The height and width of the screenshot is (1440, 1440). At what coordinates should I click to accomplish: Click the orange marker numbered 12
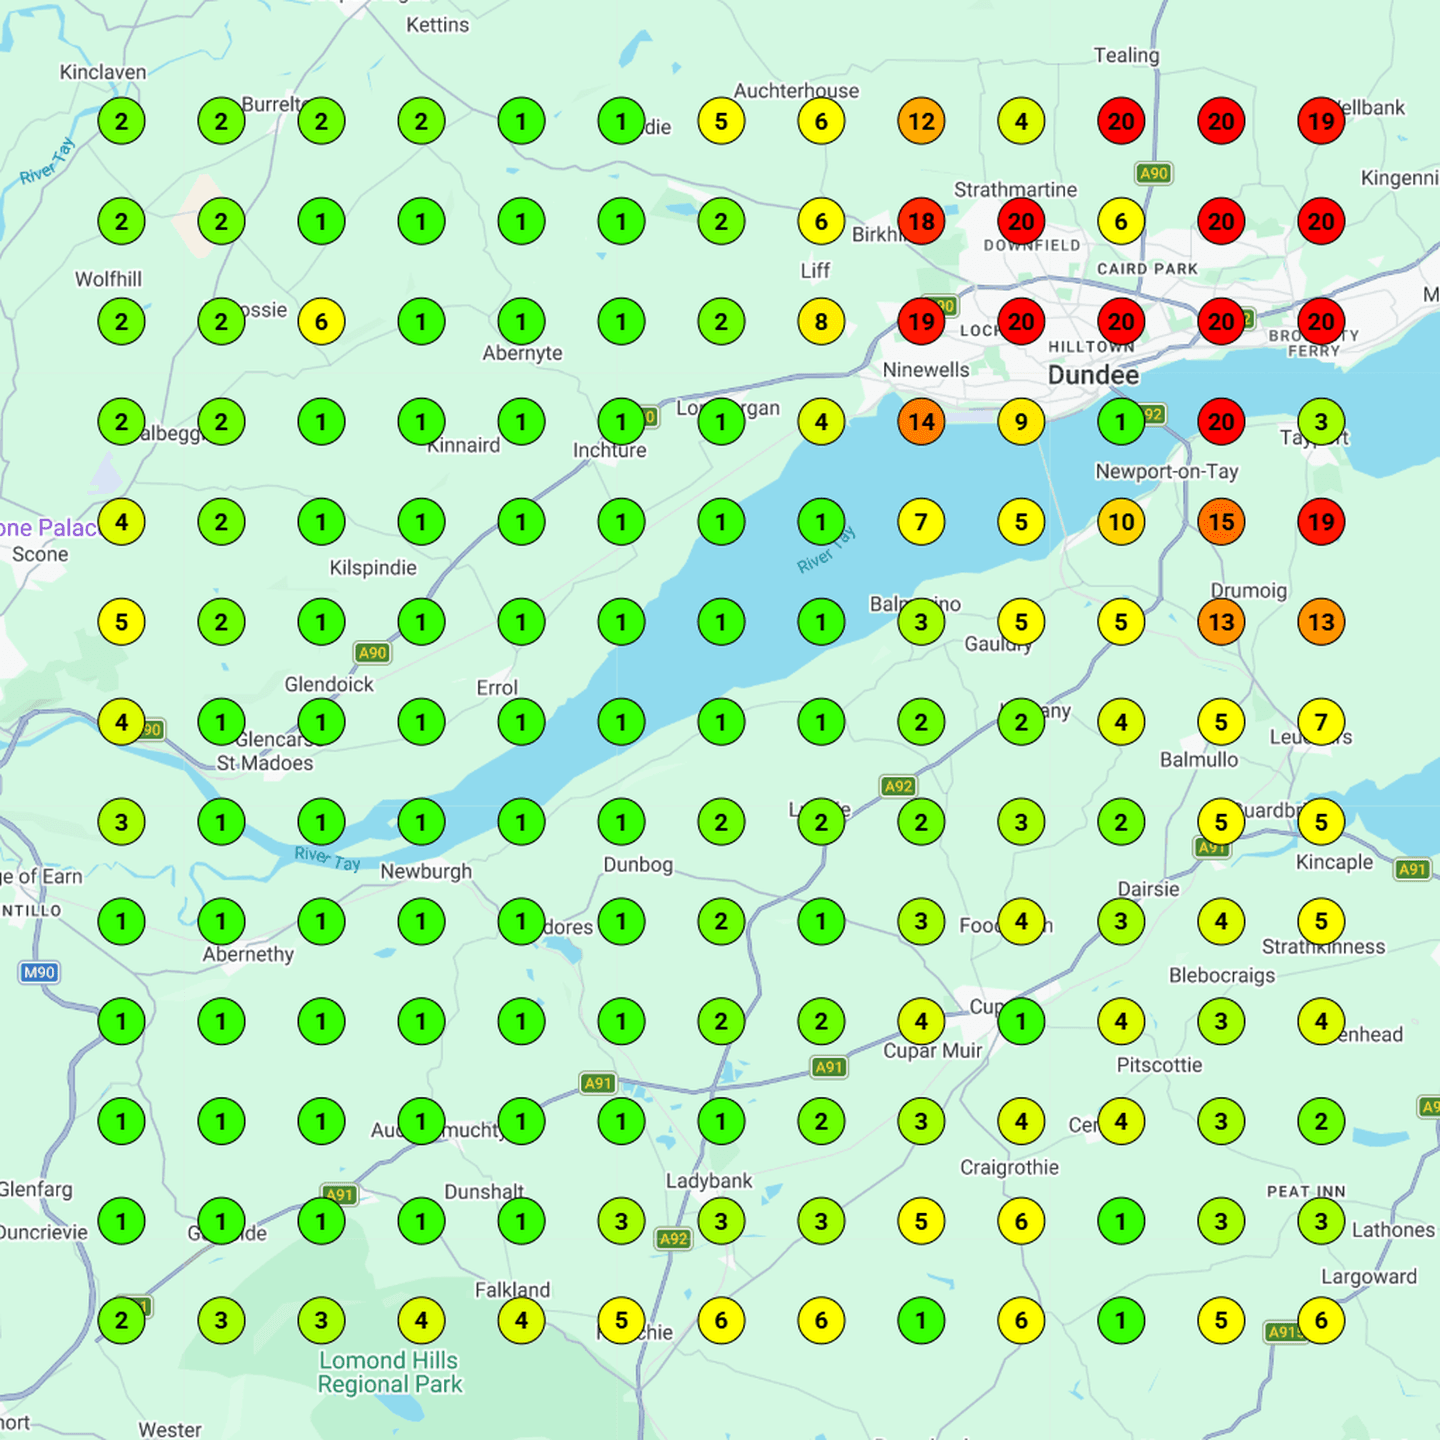click(x=921, y=122)
